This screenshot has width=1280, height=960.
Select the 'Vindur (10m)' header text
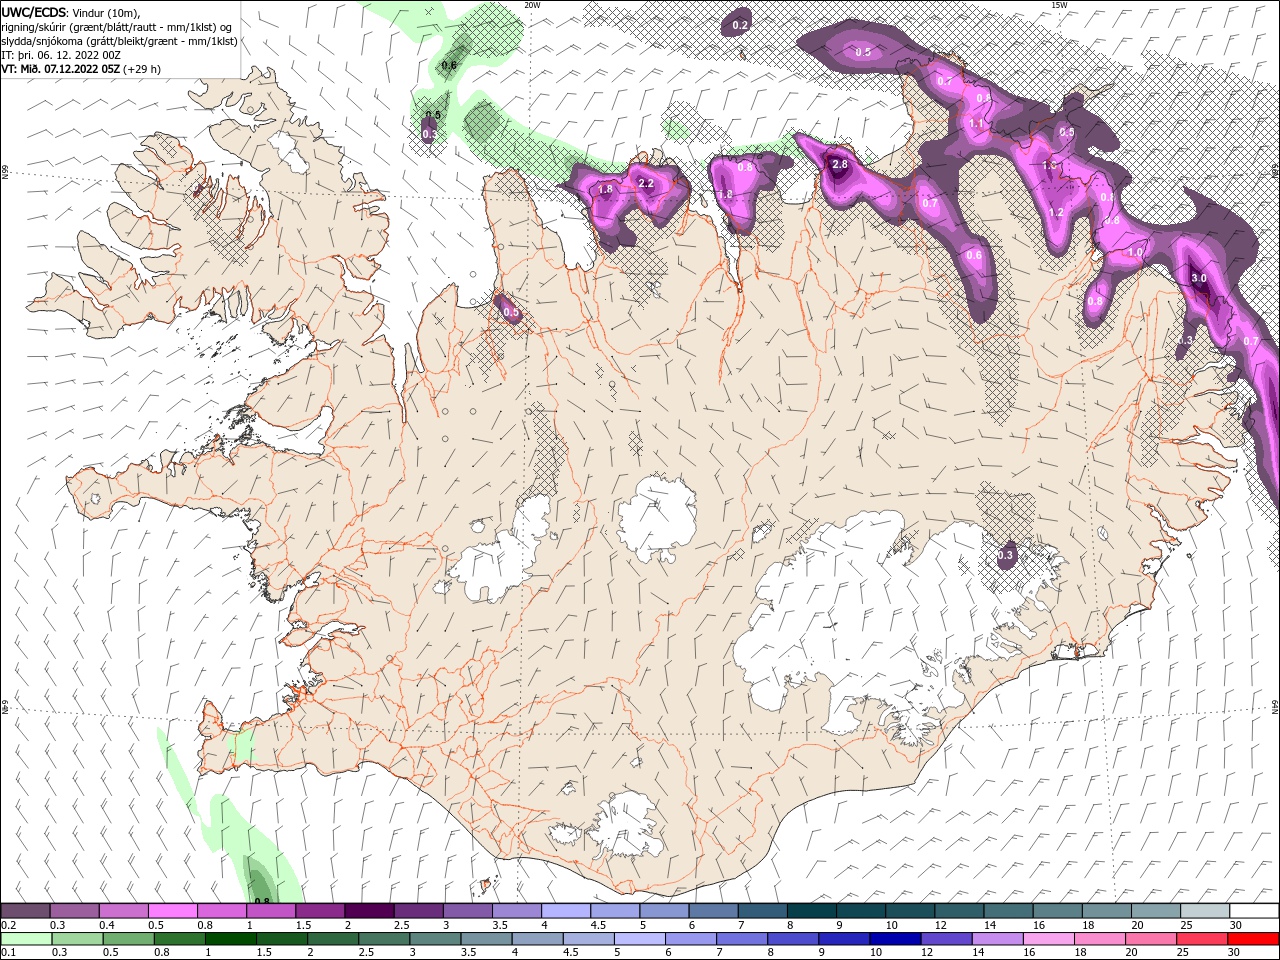pyautogui.click(x=107, y=12)
